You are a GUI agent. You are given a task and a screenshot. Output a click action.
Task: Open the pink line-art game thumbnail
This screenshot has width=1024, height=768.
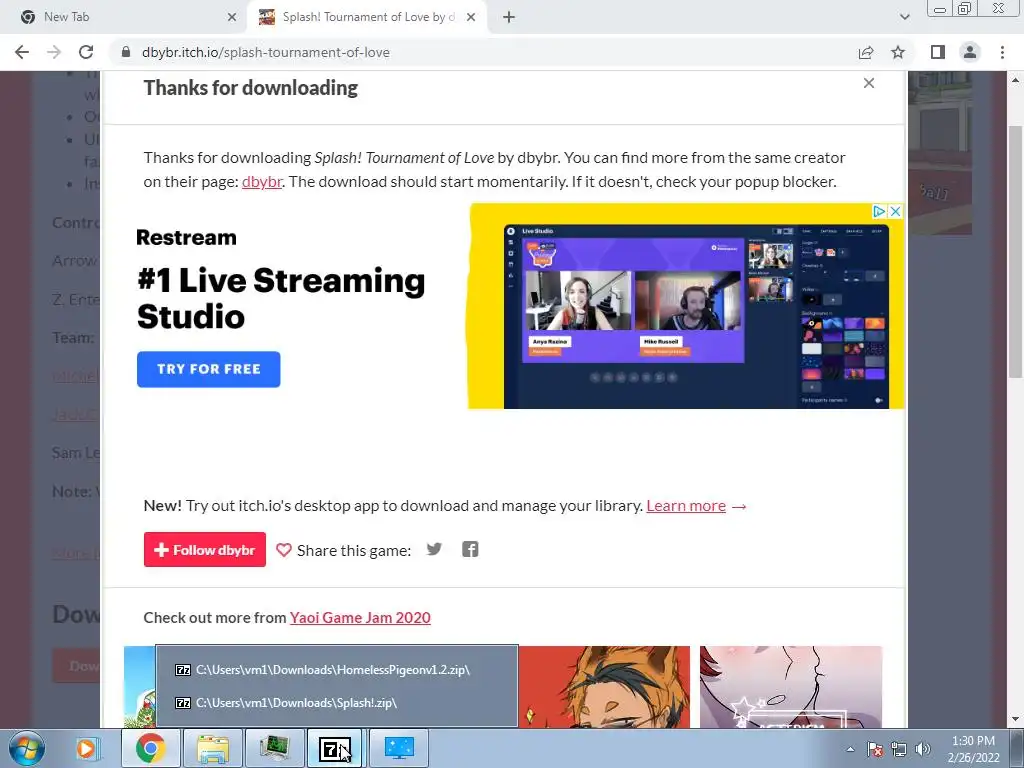click(x=791, y=686)
